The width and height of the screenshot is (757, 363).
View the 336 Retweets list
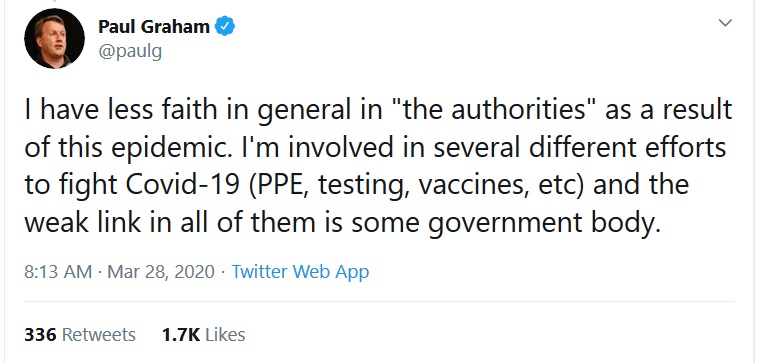click(x=80, y=335)
